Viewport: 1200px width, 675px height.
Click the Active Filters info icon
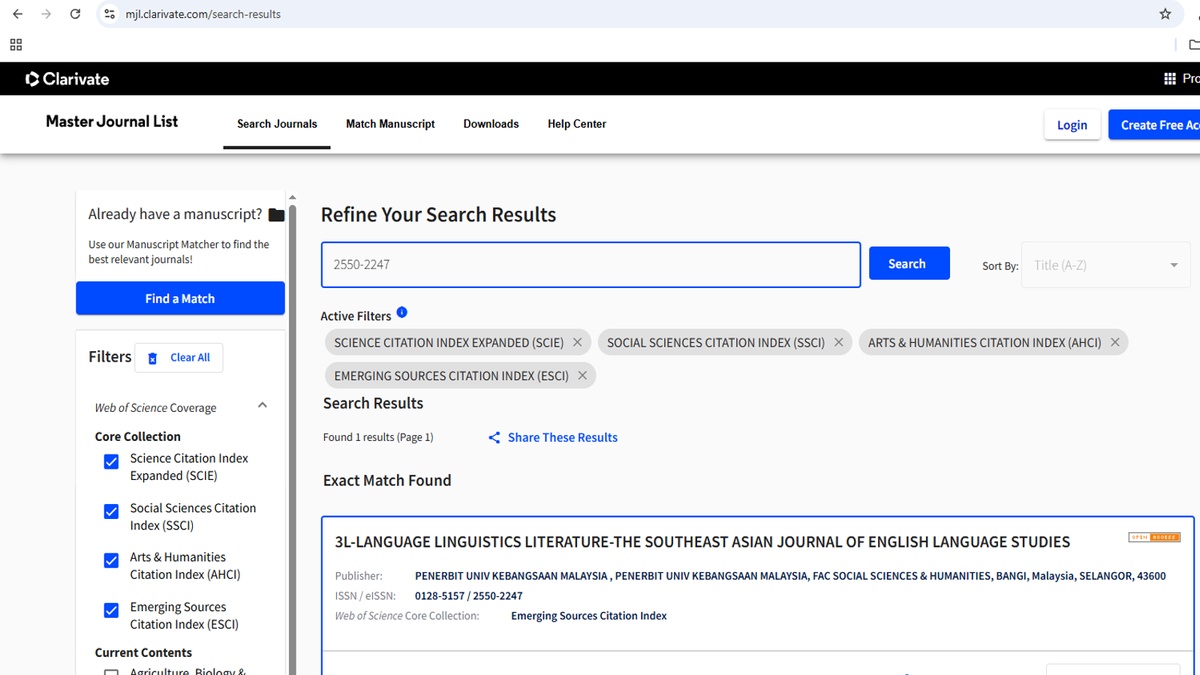pos(402,313)
